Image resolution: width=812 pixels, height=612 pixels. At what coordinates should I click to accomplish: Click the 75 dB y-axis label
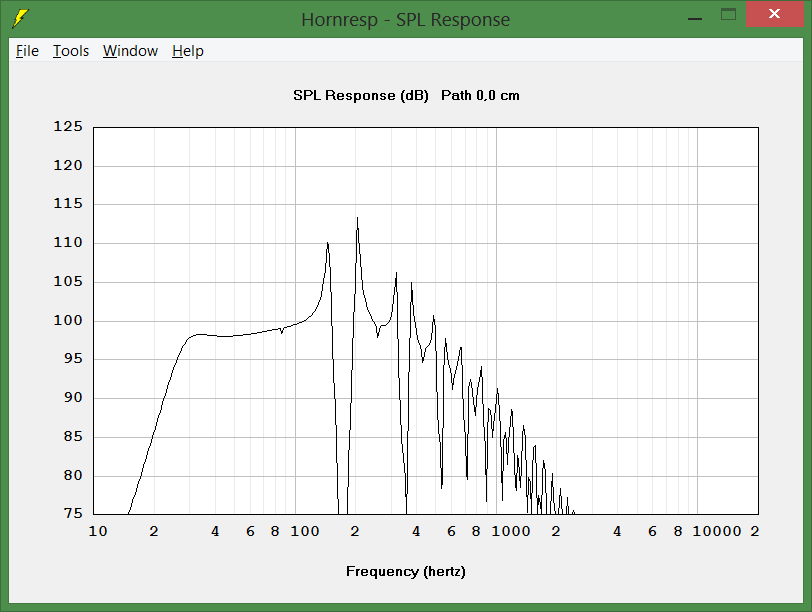[73, 513]
